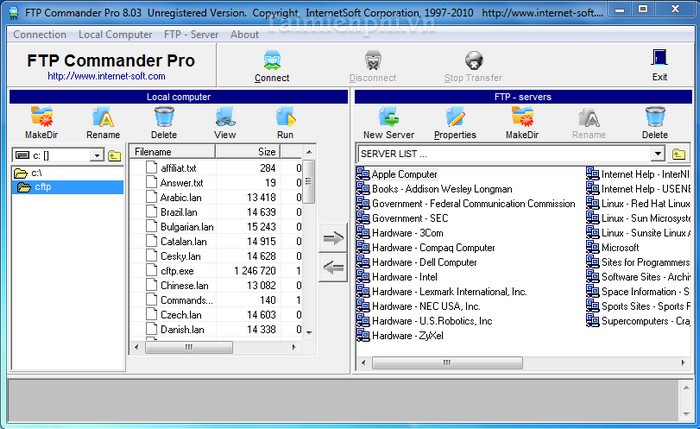Click download left-arrow transfer button

[x=333, y=268]
